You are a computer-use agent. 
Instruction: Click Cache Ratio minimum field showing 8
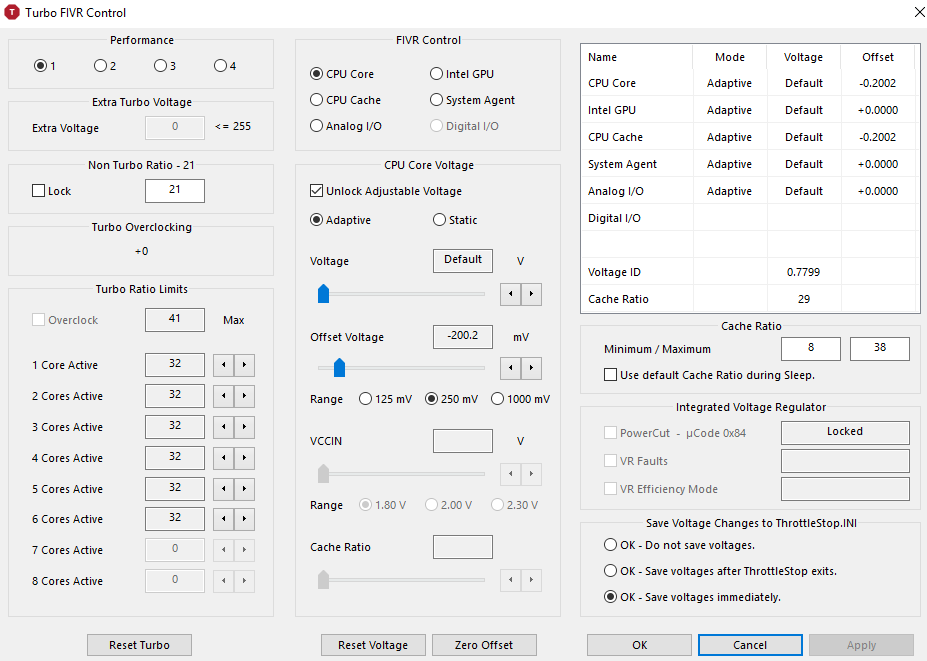coord(811,348)
